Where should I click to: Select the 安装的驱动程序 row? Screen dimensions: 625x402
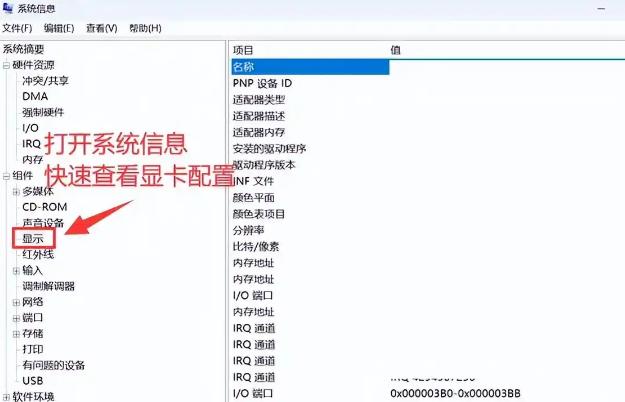(x=269, y=149)
